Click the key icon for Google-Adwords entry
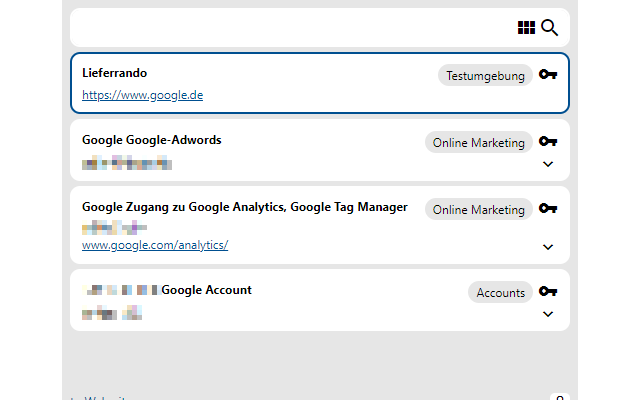 547,142
